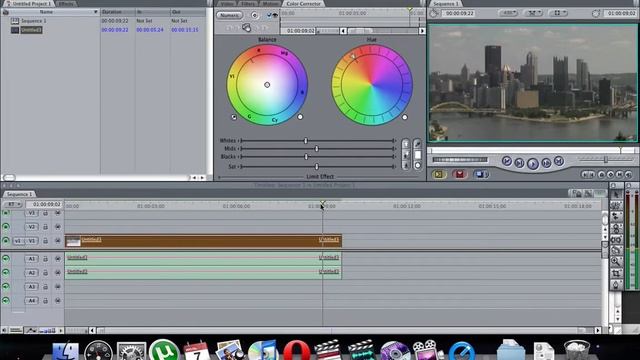Click the Blacks level slider thumb
The image size is (640, 360).
306,156
